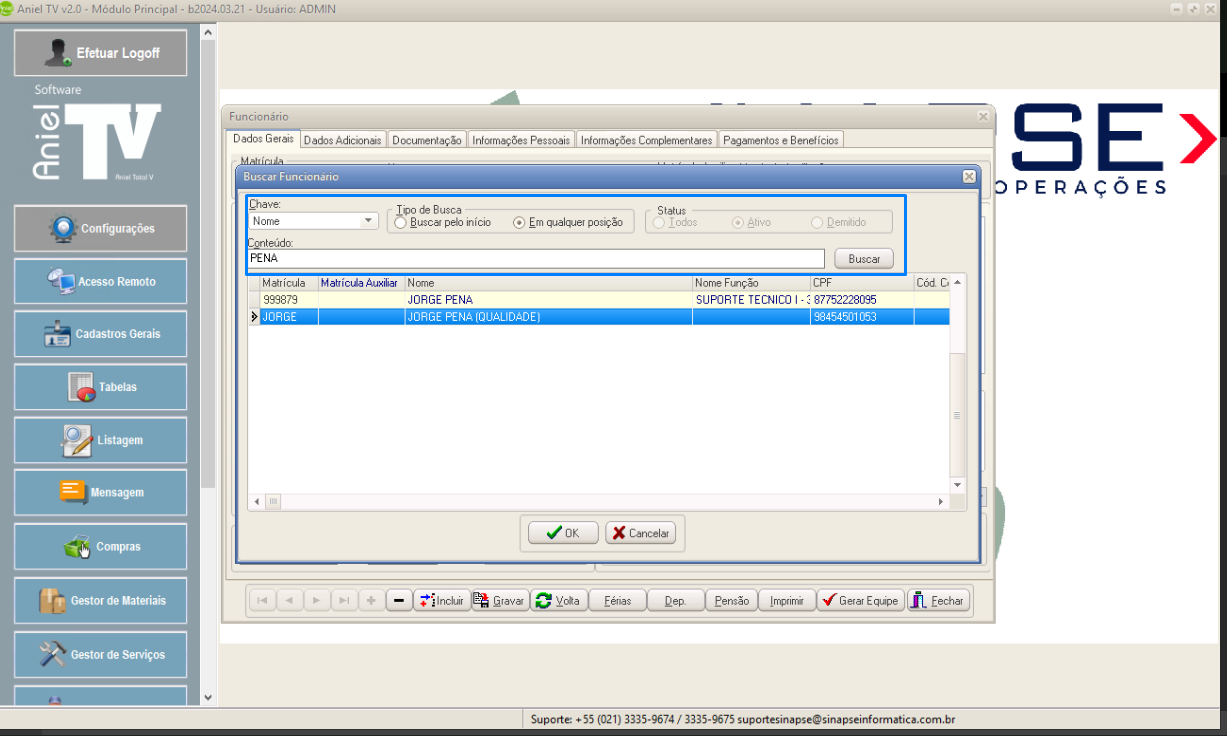This screenshot has height=736, width=1227.
Task: Open Gestor de Materiais from sidebar
Action: coord(100,601)
